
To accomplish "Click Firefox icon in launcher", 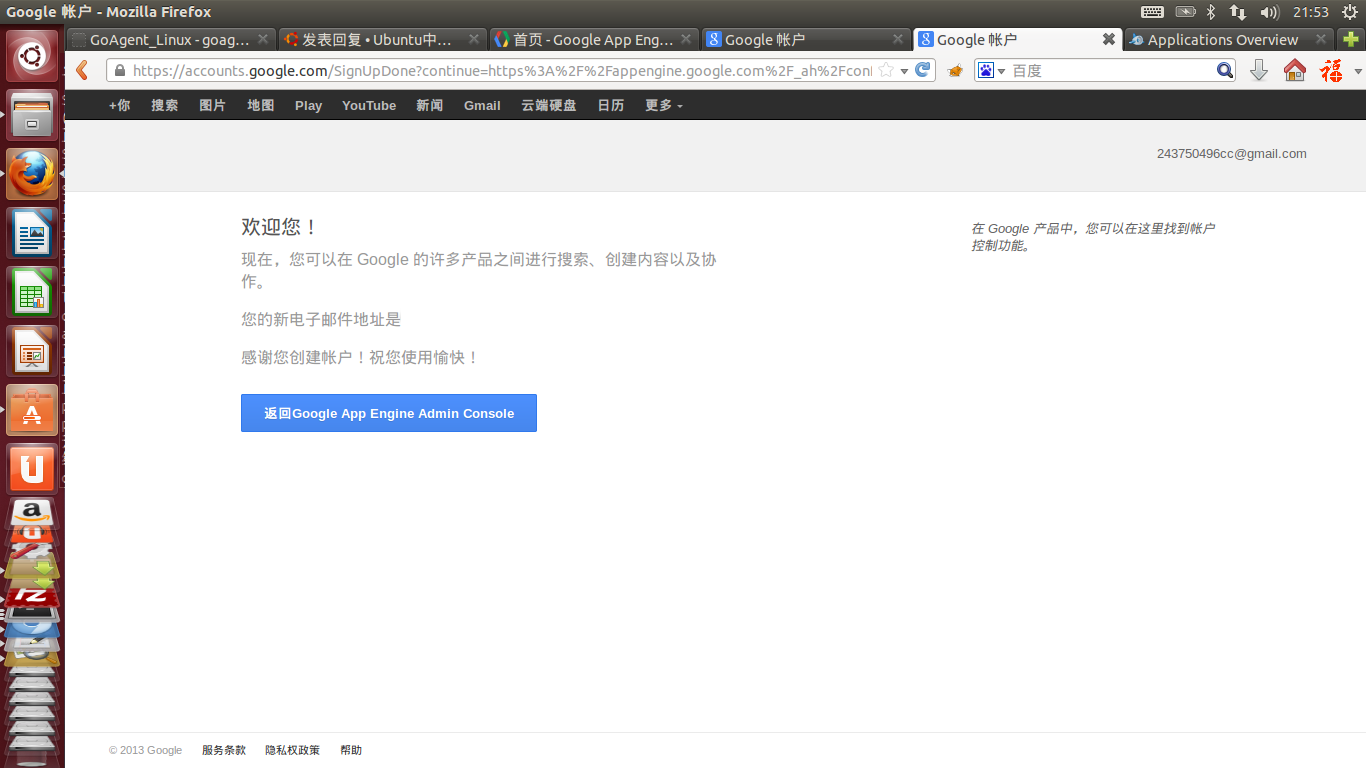I will 33,174.
